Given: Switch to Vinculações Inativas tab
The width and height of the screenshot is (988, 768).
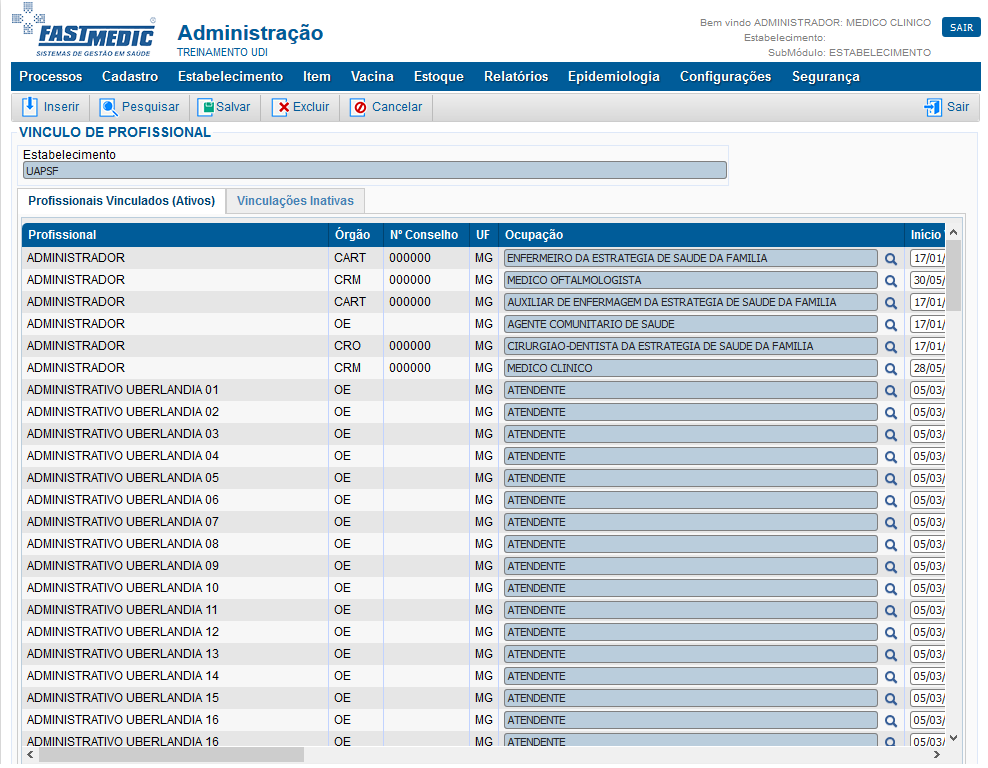Looking at the screenshot, I should coord(295,201).
